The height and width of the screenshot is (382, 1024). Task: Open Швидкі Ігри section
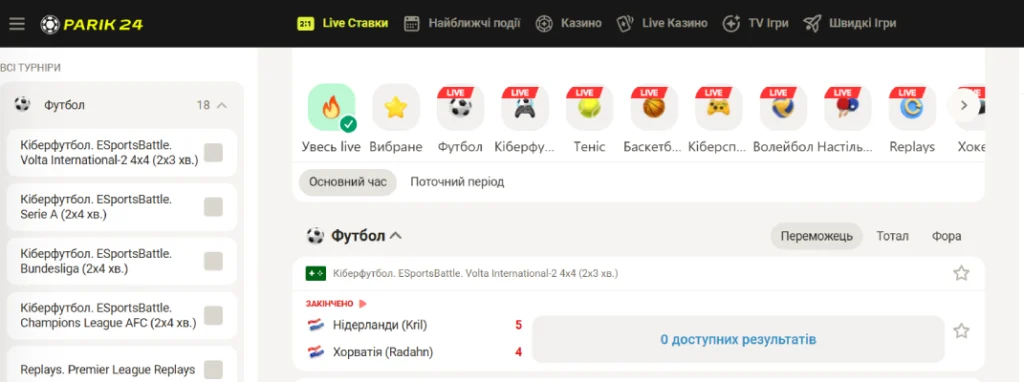(x=850, y=24)
